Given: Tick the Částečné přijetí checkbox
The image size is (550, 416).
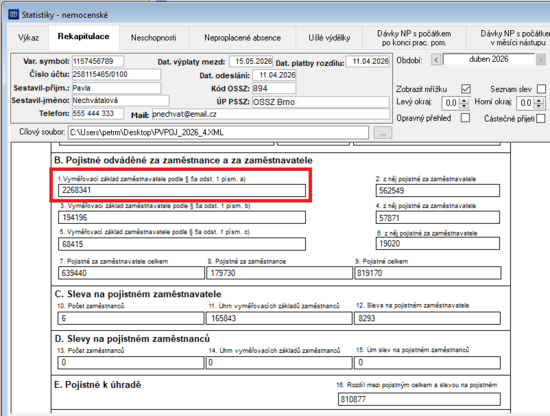Looking at the screenshot, I should tap(541, 119).
